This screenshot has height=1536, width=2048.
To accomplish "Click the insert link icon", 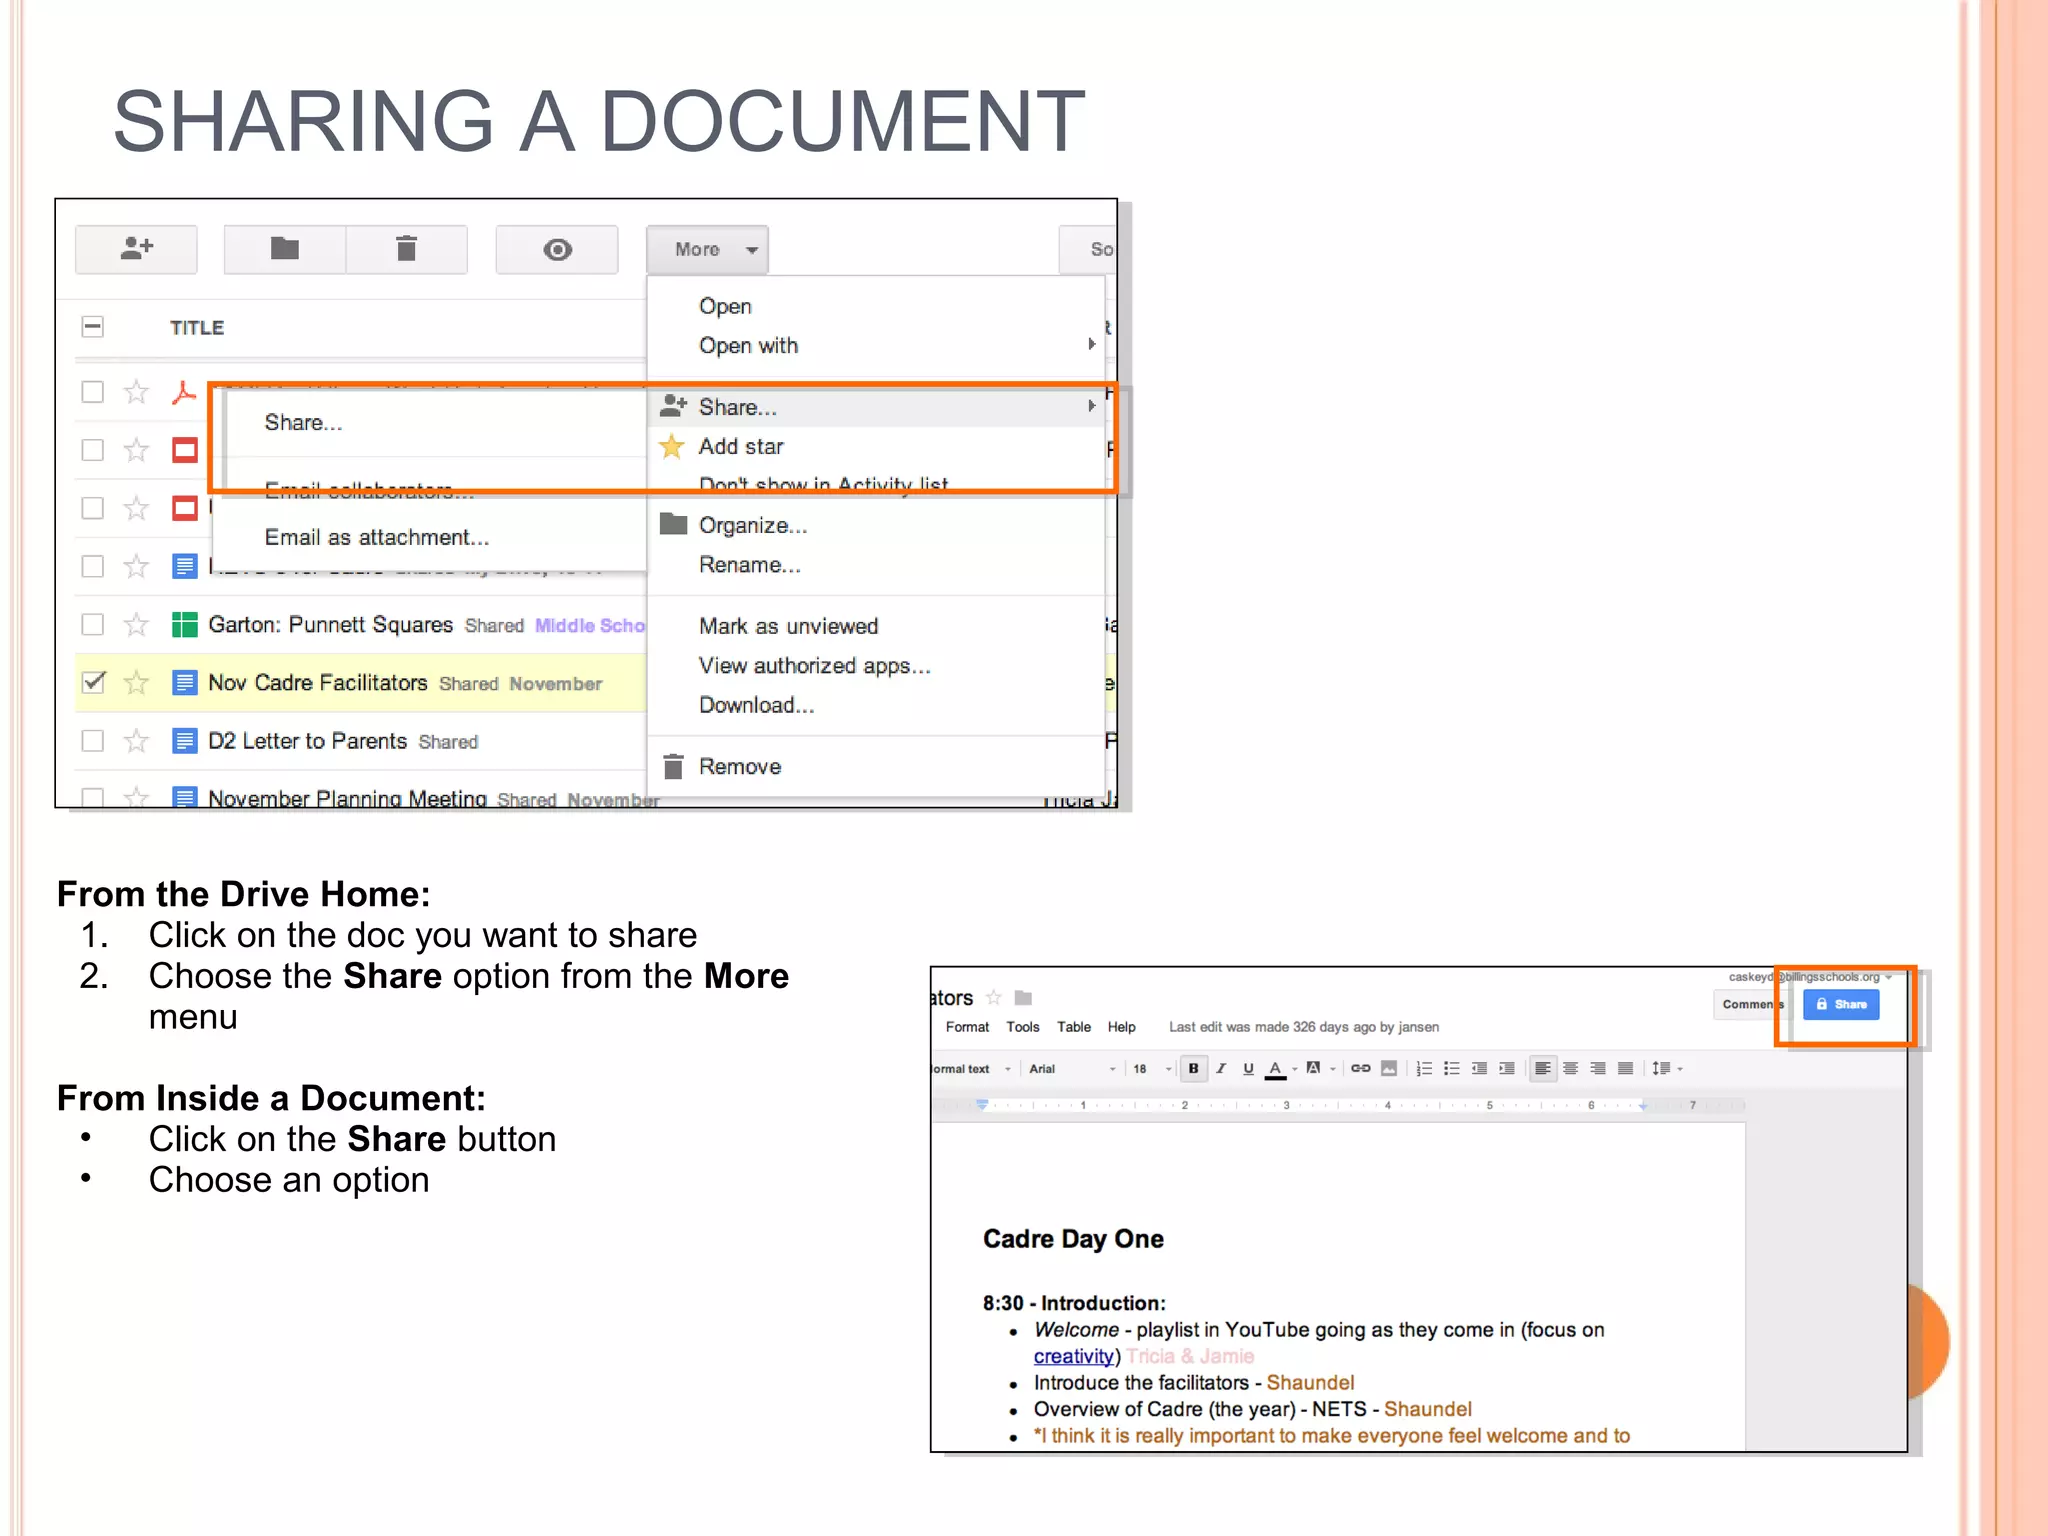I will coord(1360,1068).
